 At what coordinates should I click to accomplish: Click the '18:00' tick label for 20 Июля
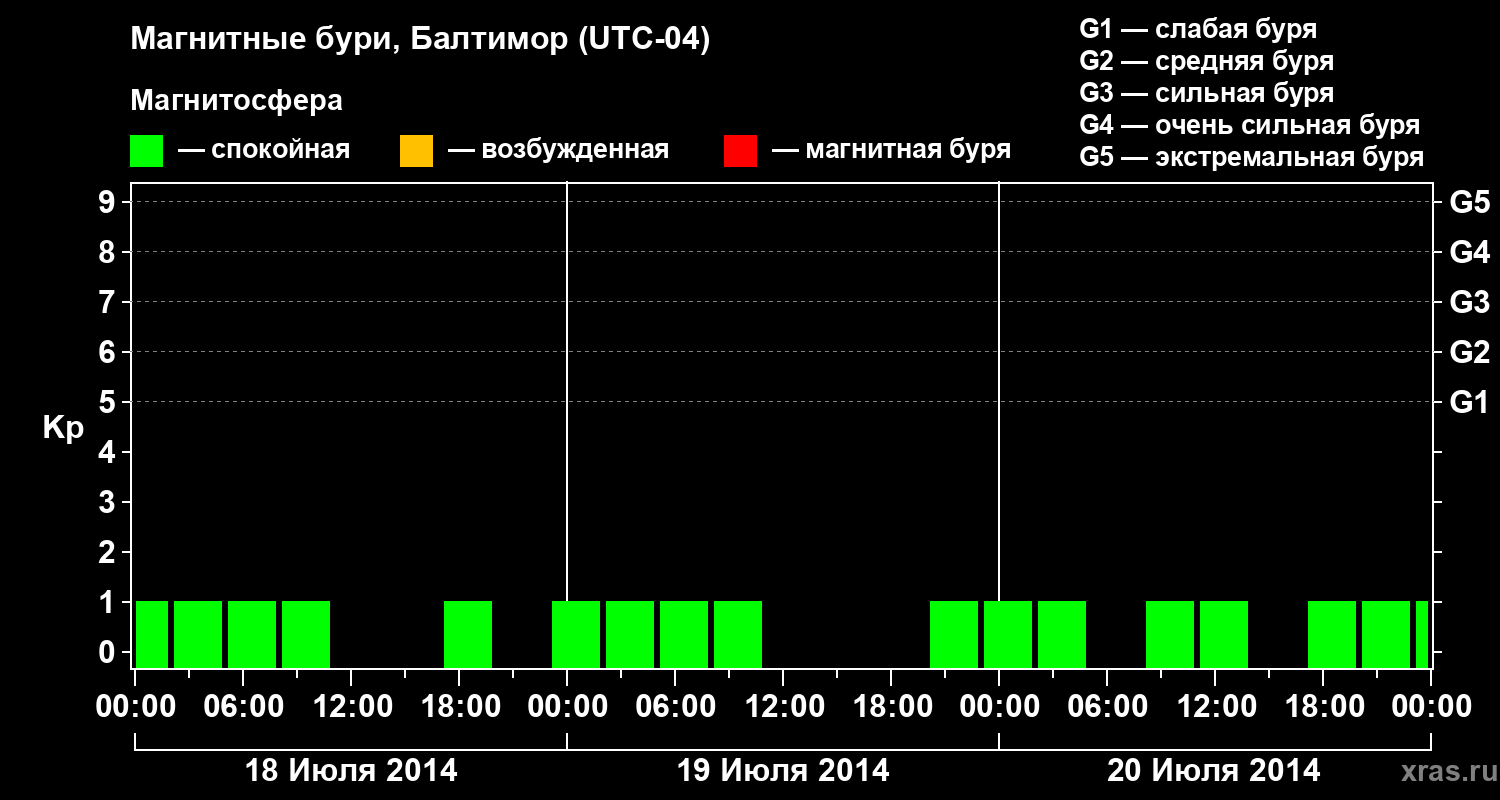coord(1323,707)
